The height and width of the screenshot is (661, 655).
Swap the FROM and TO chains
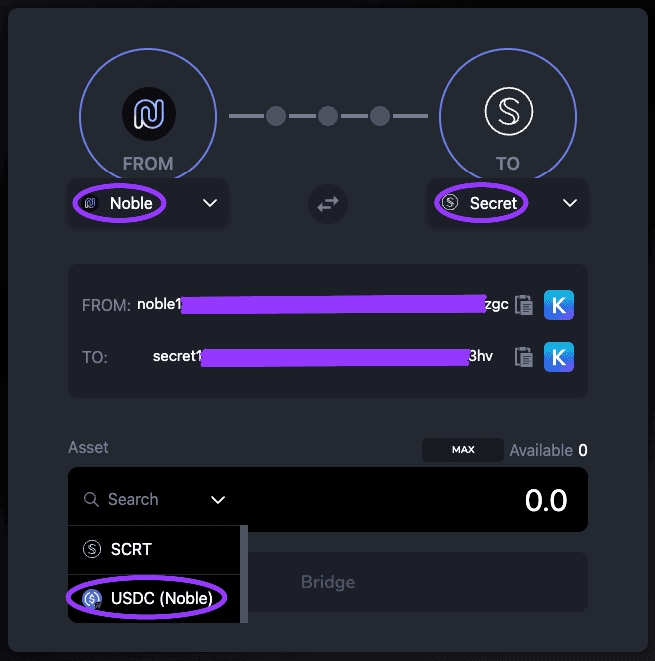328,204
